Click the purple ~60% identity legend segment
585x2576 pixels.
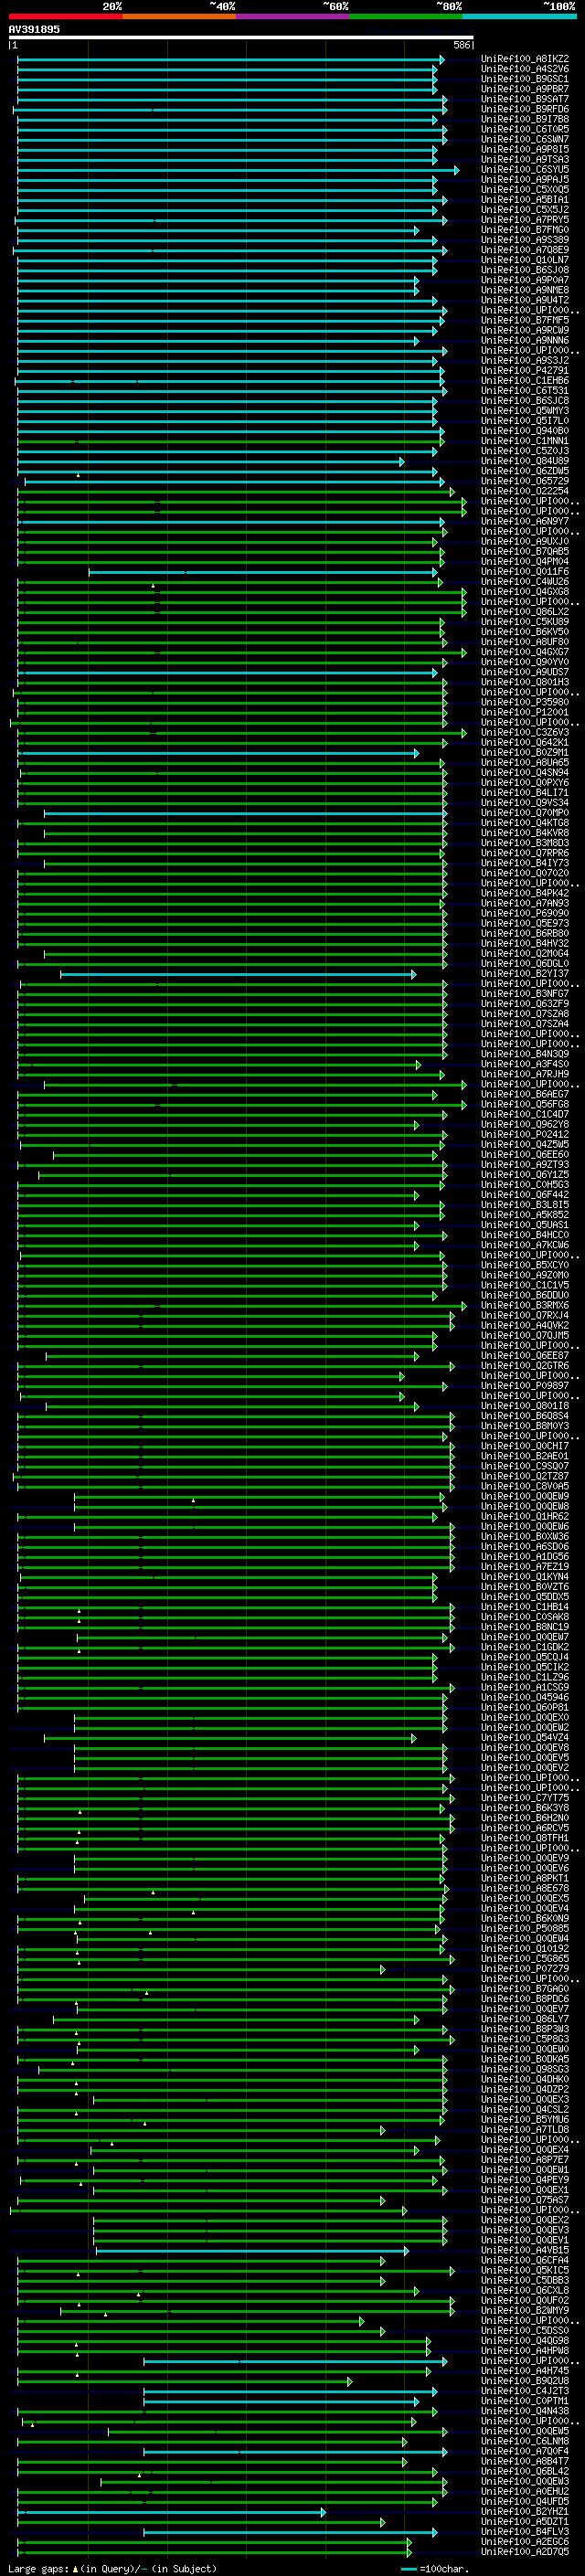click(292, 16)
